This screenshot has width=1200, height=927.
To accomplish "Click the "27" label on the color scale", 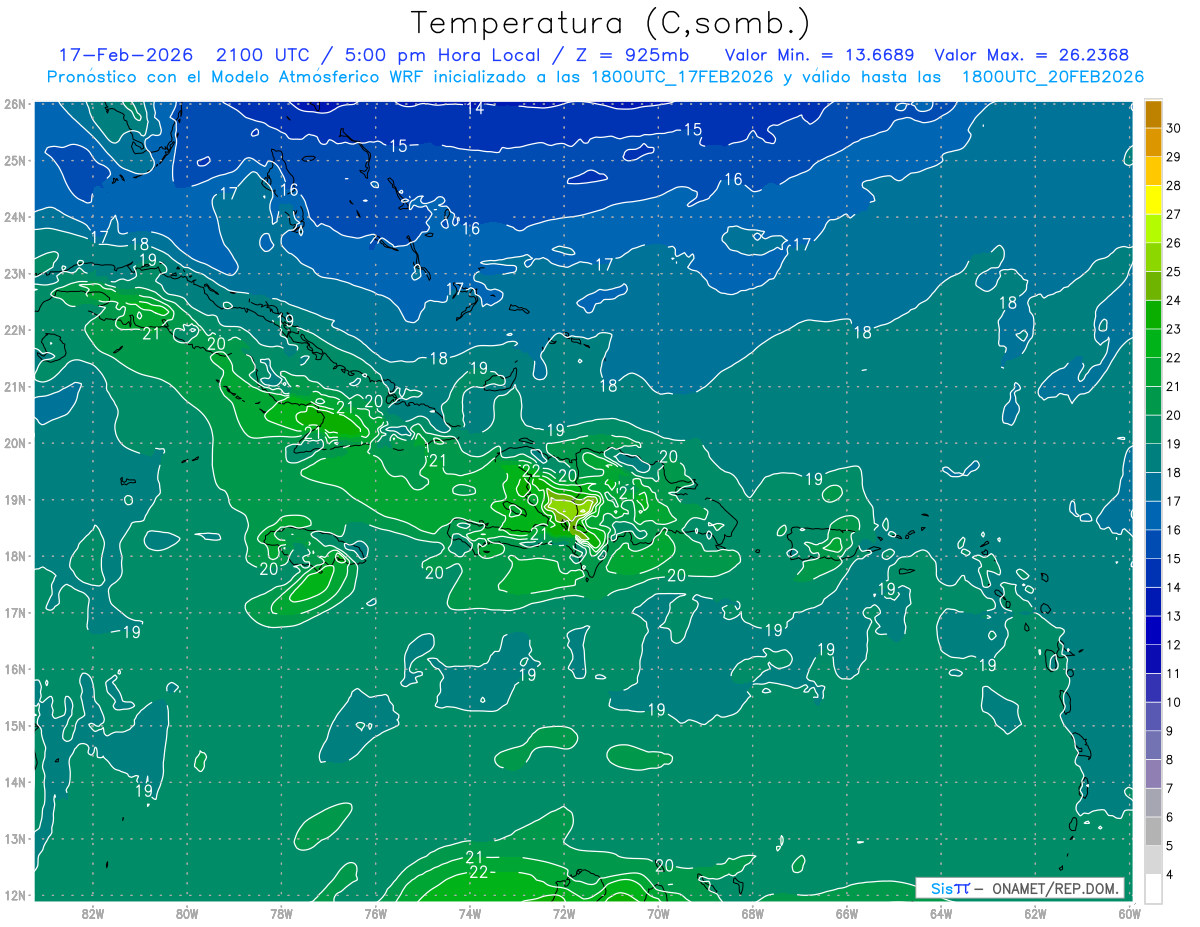I will (1174, 214).
